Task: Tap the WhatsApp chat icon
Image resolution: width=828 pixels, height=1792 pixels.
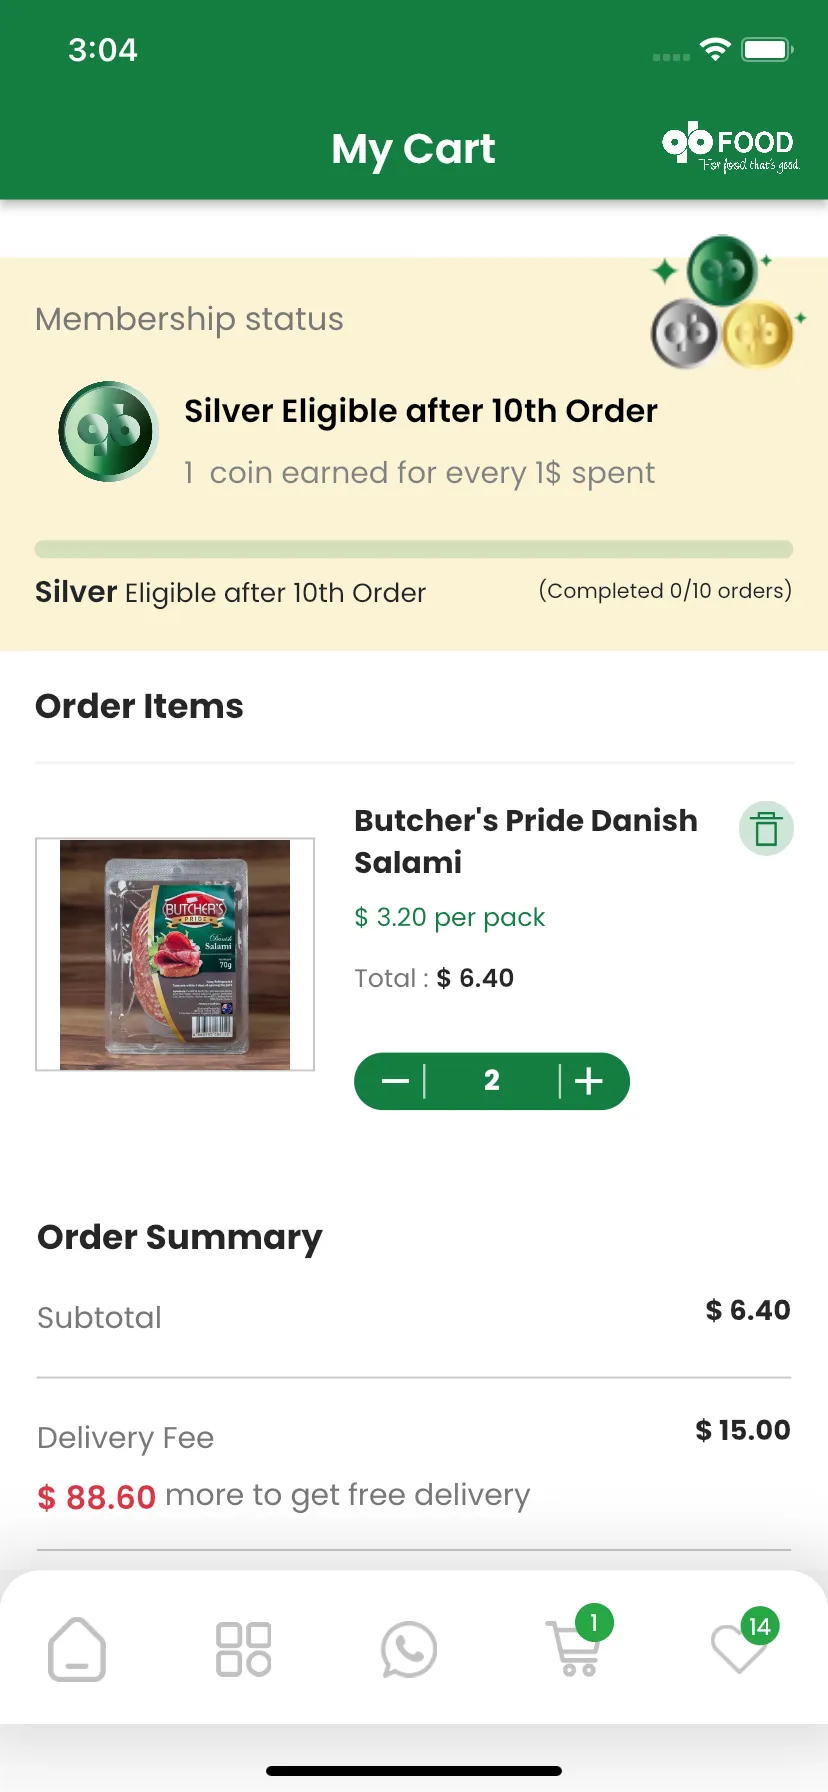Action: click(x=409, y=1649)
